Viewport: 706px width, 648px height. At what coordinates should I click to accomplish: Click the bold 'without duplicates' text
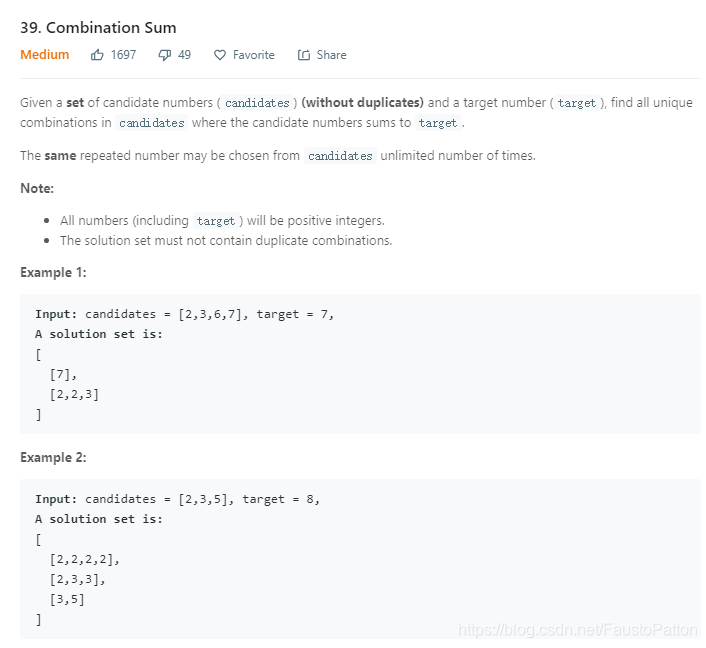point(362,103)
